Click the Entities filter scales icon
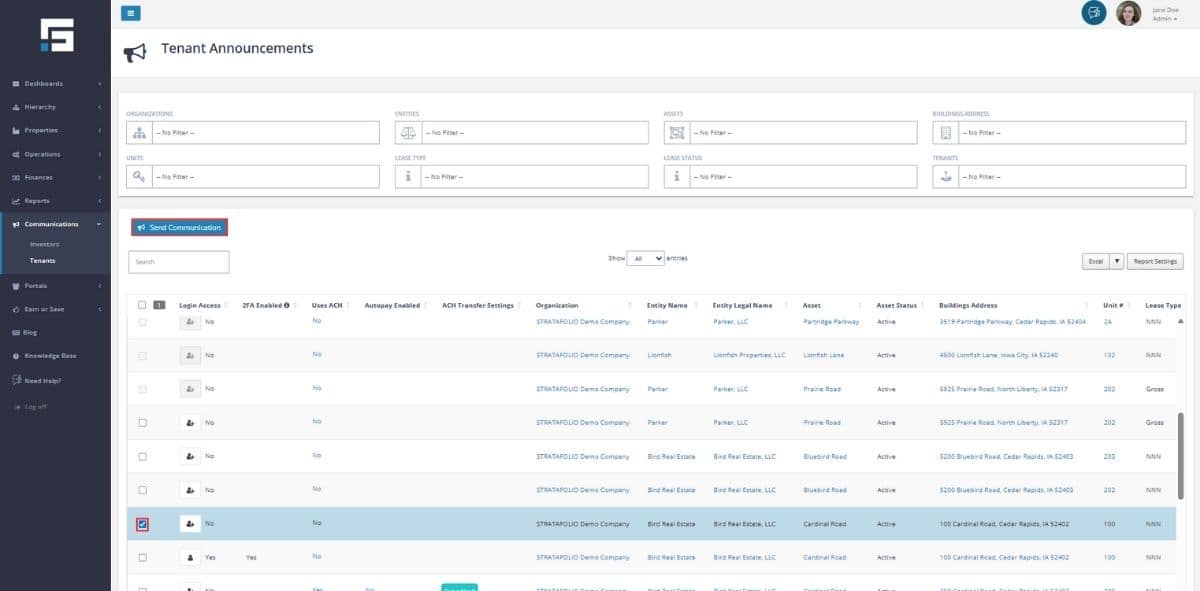This screenshot has width=1200, height=591. click(x=408, y=133)
